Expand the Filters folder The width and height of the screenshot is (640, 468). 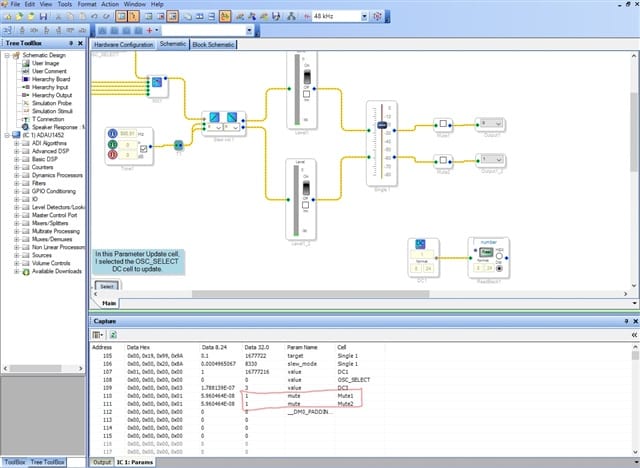click(16, 183)
